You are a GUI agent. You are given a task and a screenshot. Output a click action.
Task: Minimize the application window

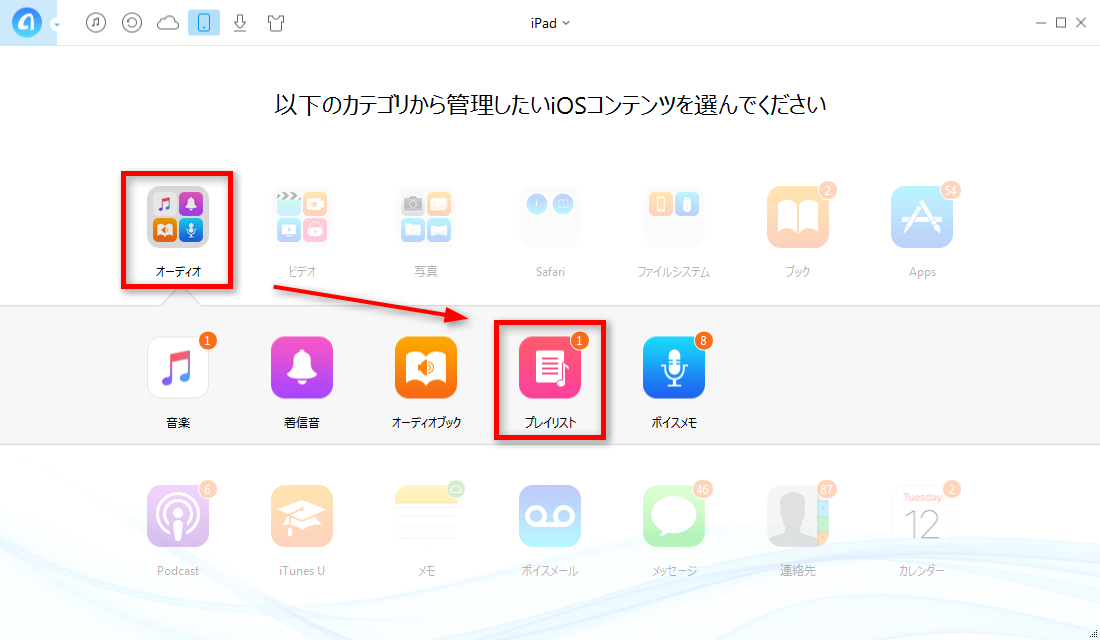[1040, 23]
